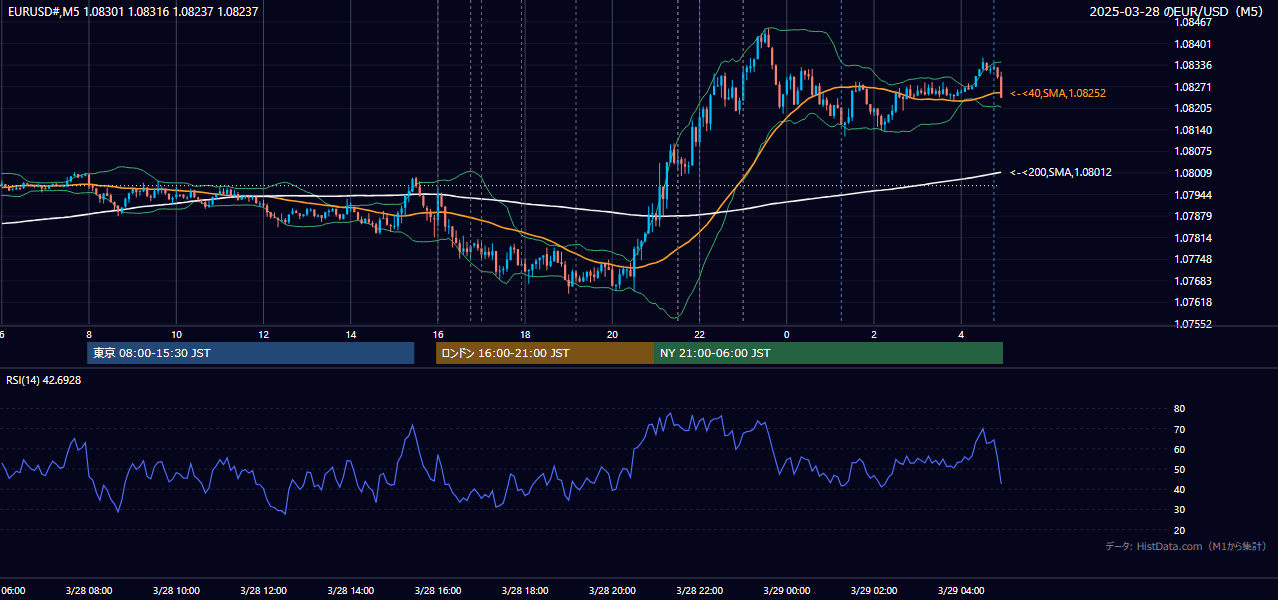
Task: Click the 3/28 14:00 bottom date label
Action: [x=351, y=590]
